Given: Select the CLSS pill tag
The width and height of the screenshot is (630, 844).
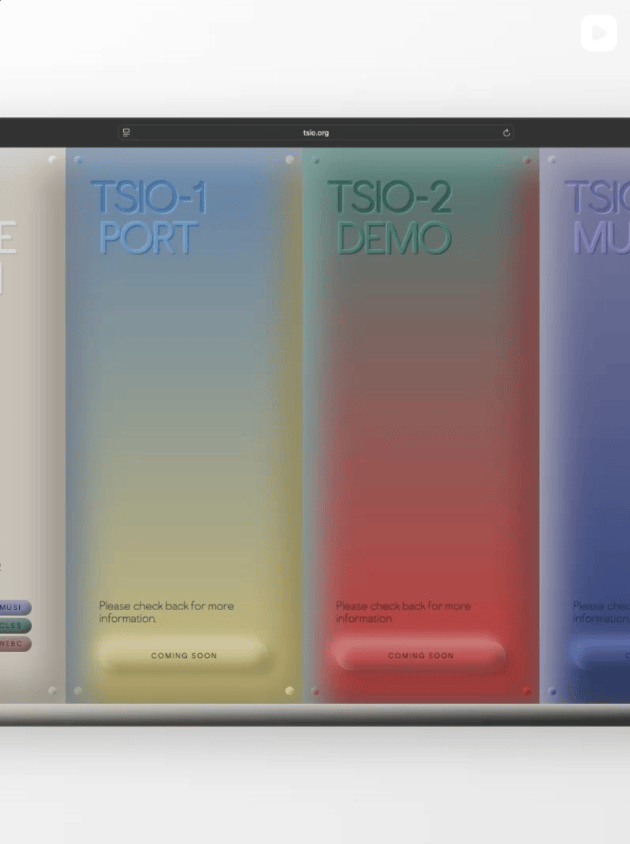Looking at the screenshot, I should click(14, 625).
